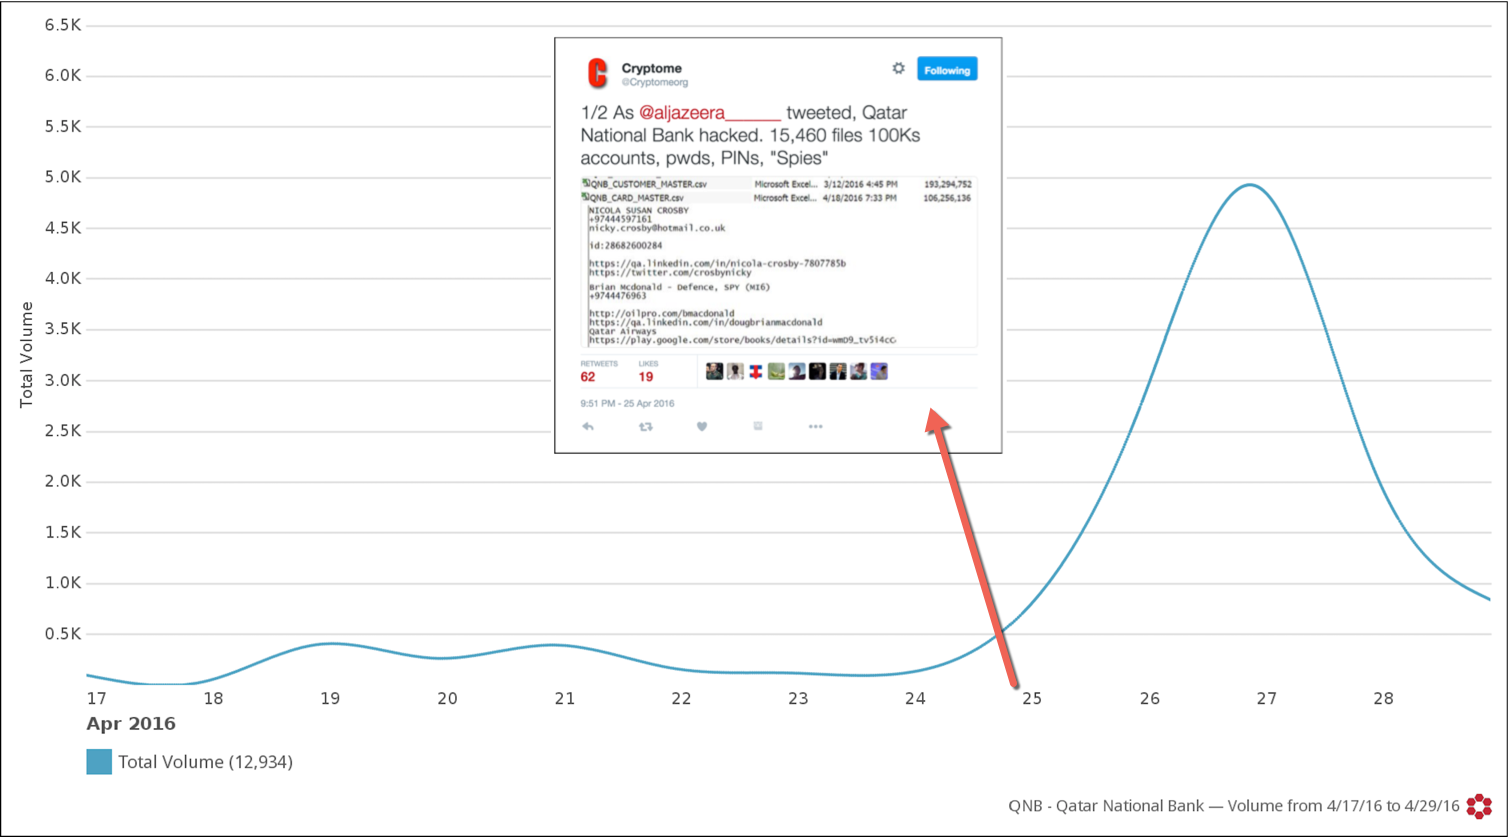Viewport: 1509px width, 837px height.
Task: Click the QNB_CARD_MASTER.csv file row
Action: pyautogui.click(x=777, y=198)
